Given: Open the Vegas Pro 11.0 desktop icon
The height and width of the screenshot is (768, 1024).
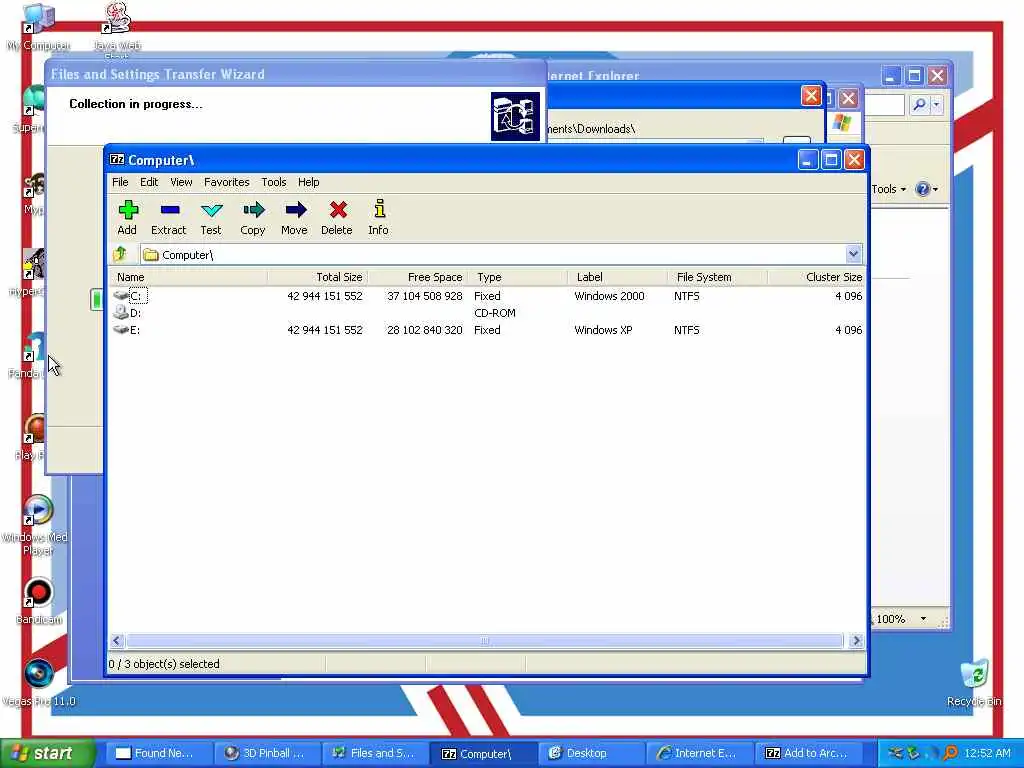Looking at the screenshot, I should pyautogui.click(x=39, y=682).
